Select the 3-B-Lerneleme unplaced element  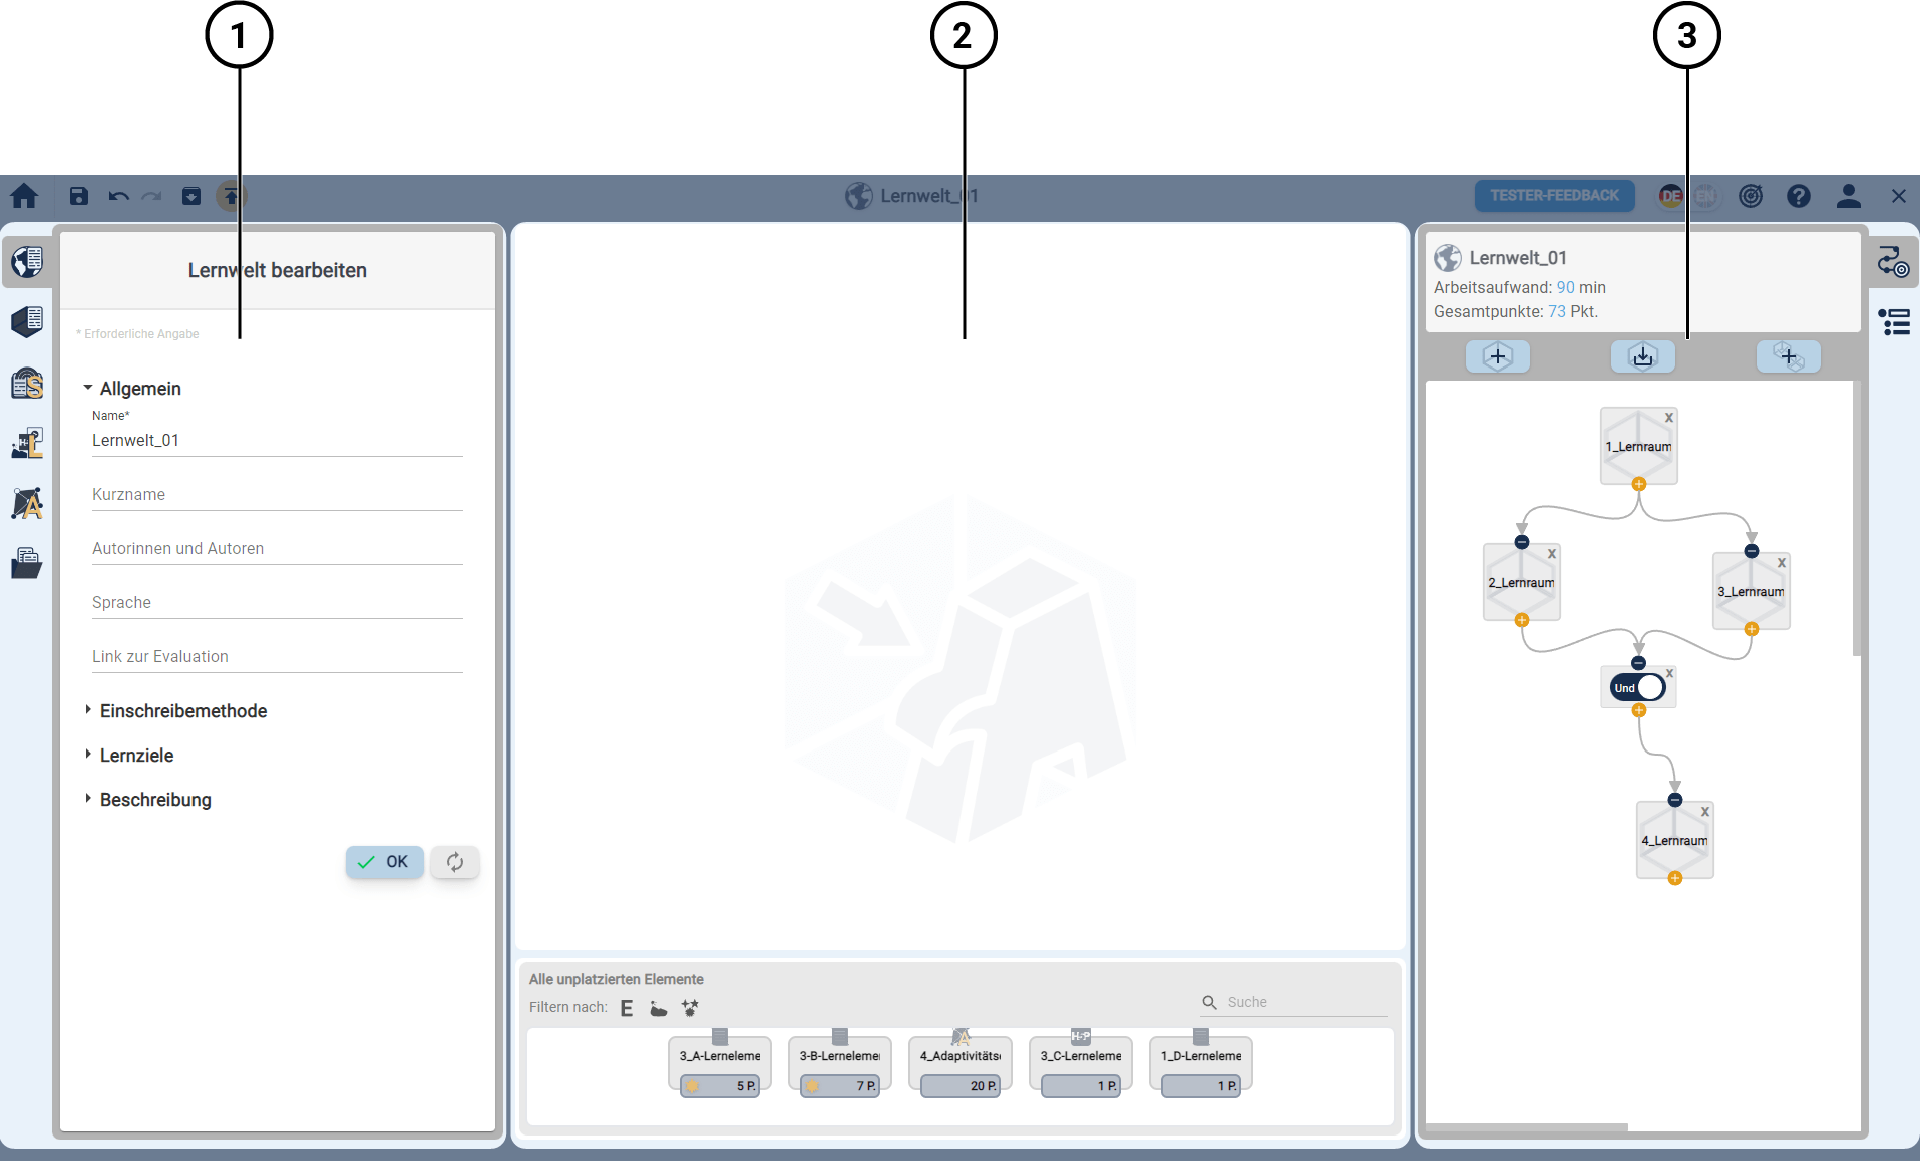pyautogui.click(x=840, y=1065)
